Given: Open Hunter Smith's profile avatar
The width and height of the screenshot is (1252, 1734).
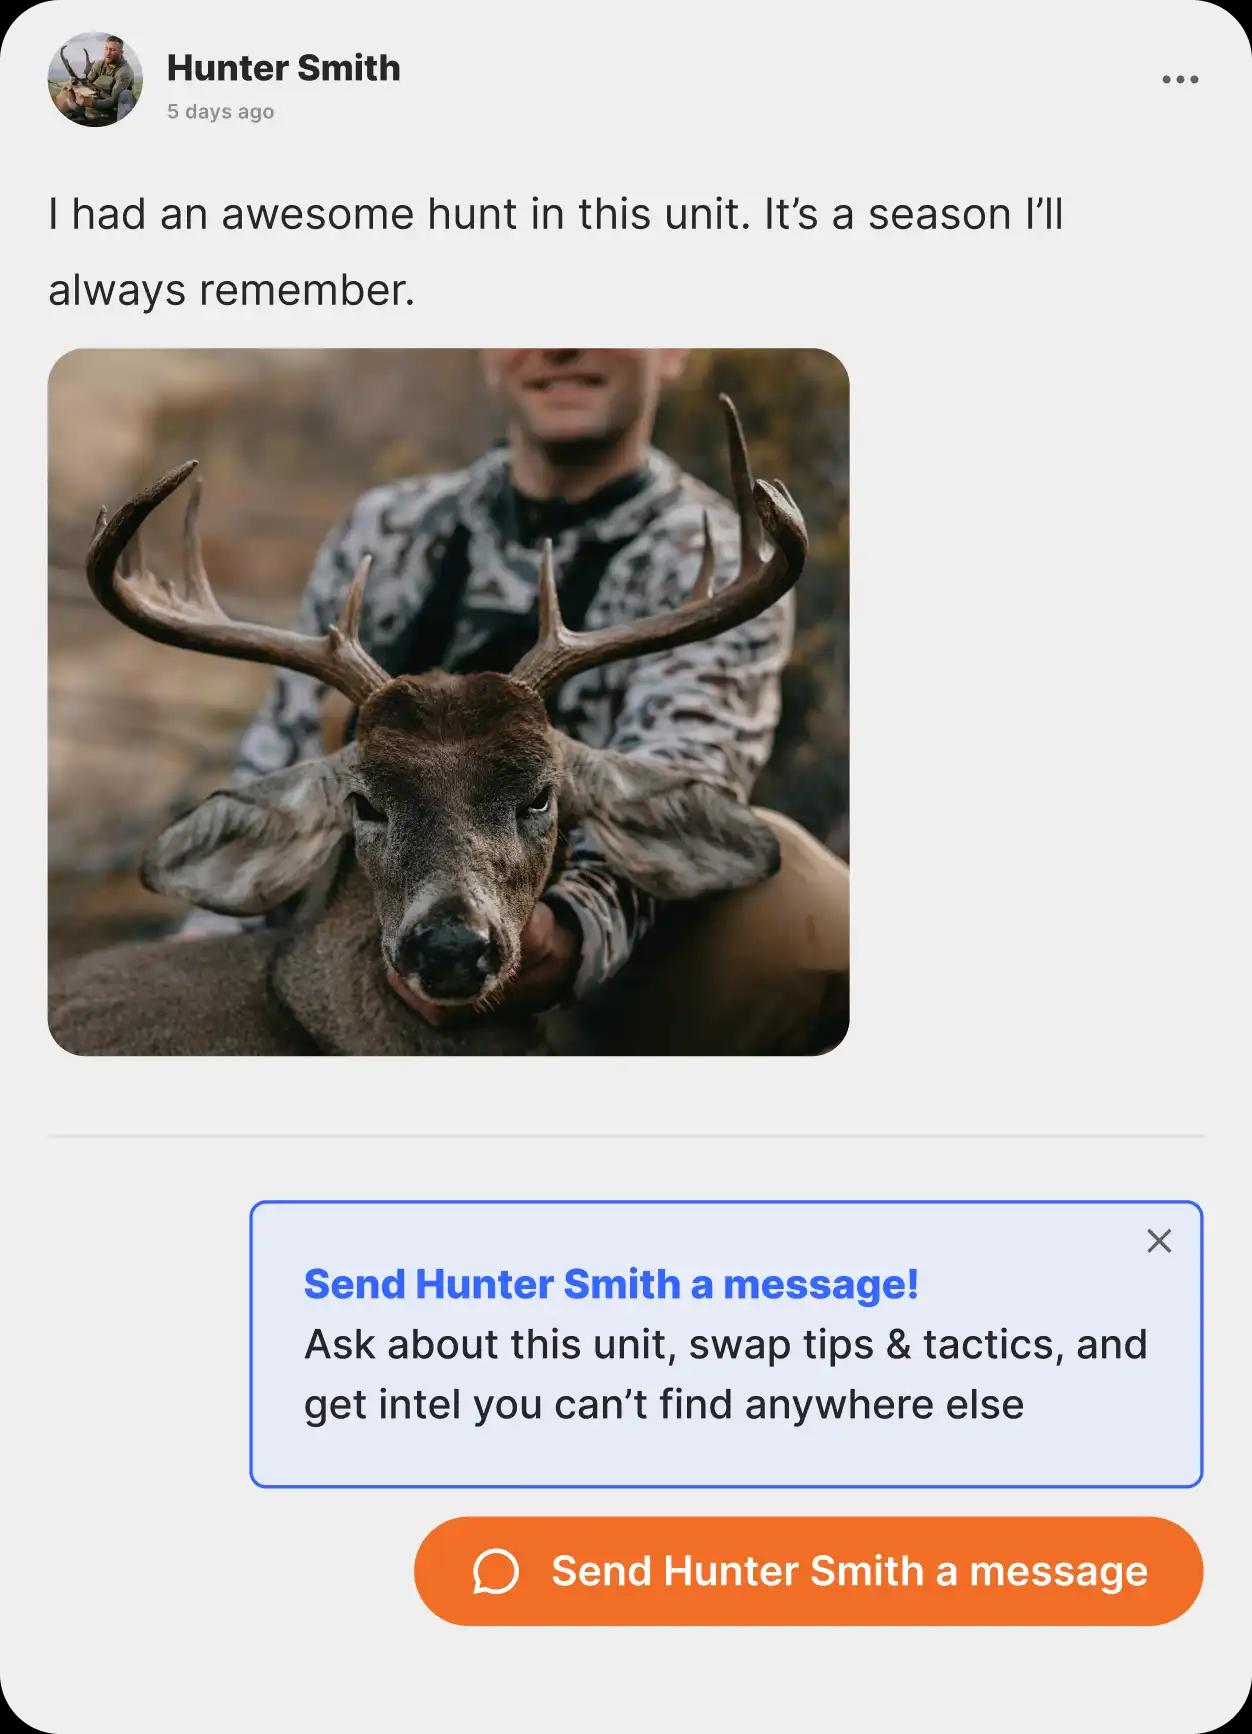Looking at the screenshot, I should pos(95,79).
